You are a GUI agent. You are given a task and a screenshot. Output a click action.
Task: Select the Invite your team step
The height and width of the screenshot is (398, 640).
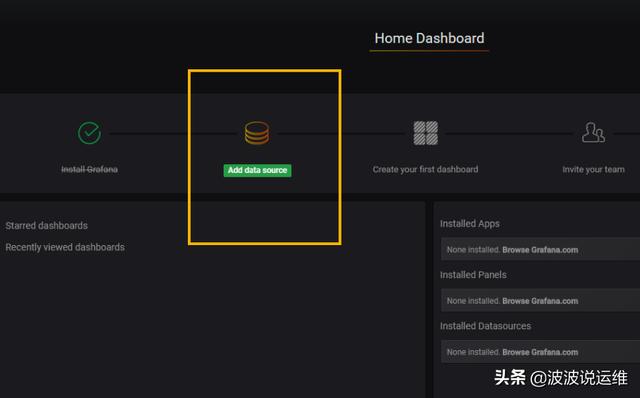click(x=593, y=169)
